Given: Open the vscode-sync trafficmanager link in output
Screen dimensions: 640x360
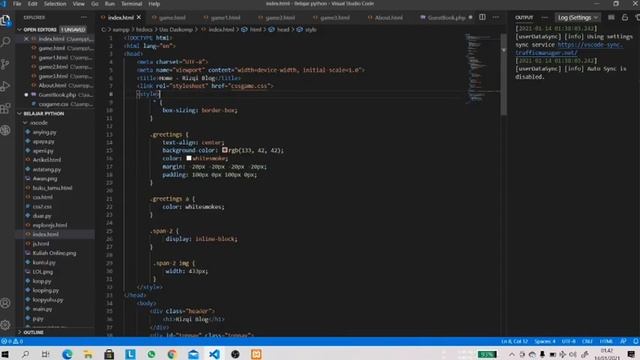Looking at the screenshot, I should pyautogui.click(x=569, y=49).
